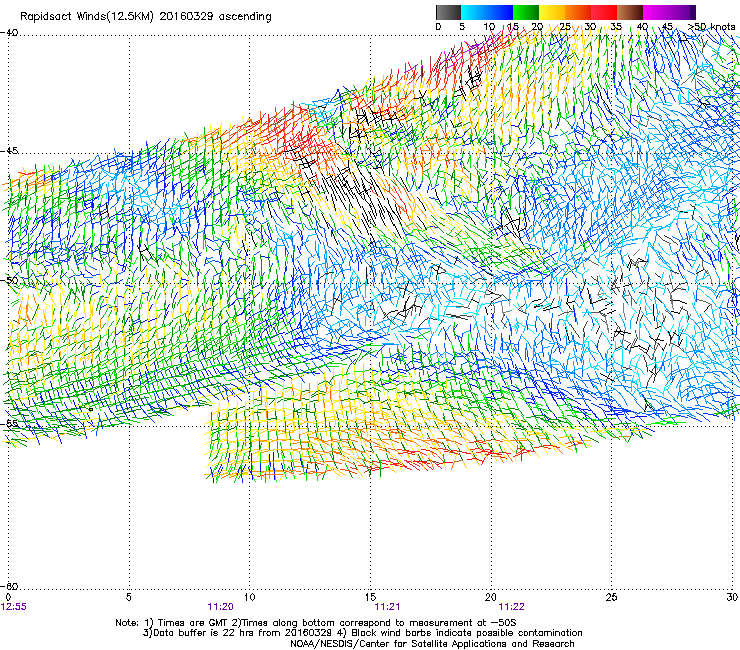The image size is (740, 650).
Task: Click the NOAA/NESDIS credit line
Action: 432,643
